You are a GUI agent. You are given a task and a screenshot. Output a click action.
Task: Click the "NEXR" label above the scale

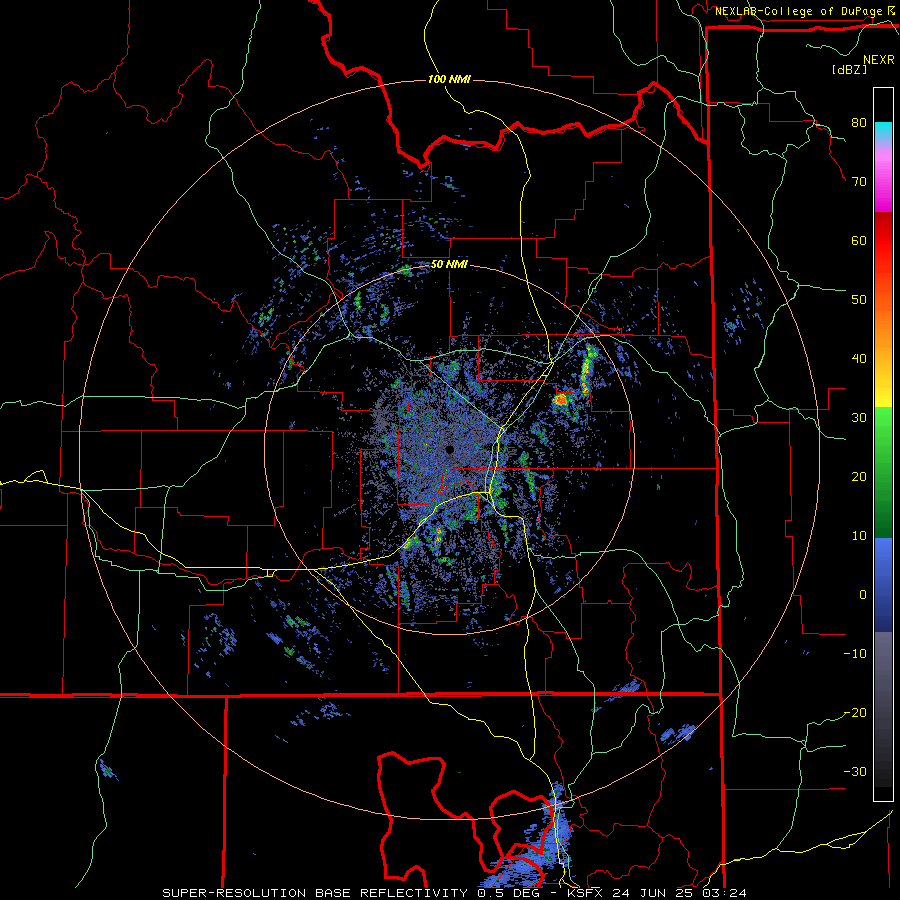click(x=878, y=60)
